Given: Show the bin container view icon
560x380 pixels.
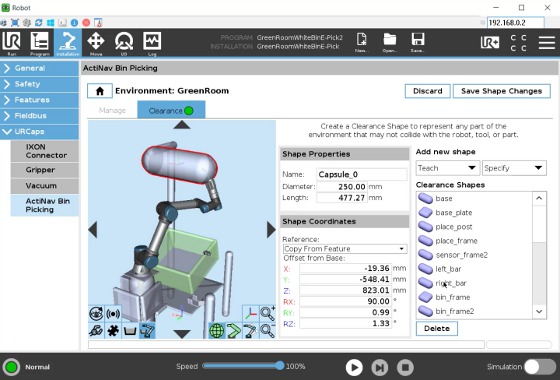Looking at the screenshot, I should (x=130, y=331).
